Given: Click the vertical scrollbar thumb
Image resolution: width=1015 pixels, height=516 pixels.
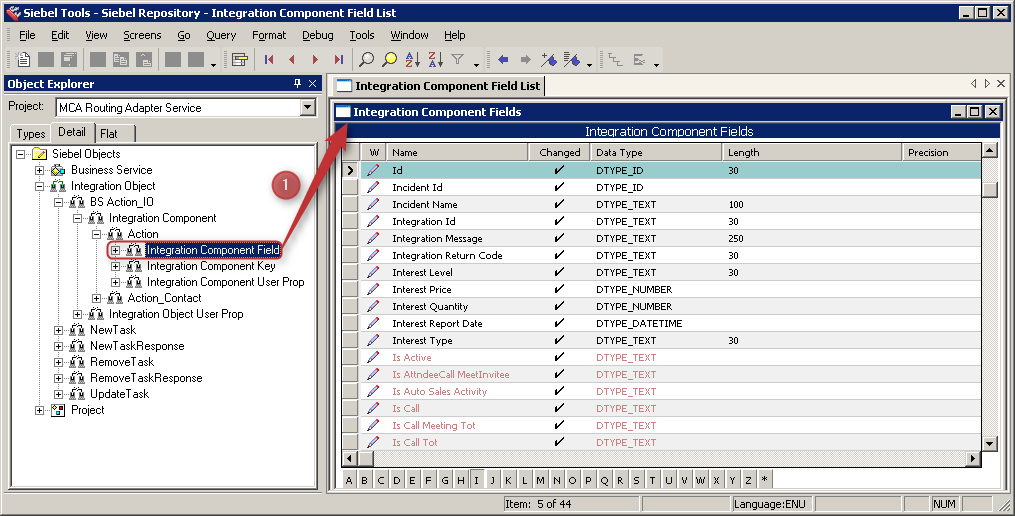Looking at the screenshot, I should pyautogui.click(x=990, y=190).
